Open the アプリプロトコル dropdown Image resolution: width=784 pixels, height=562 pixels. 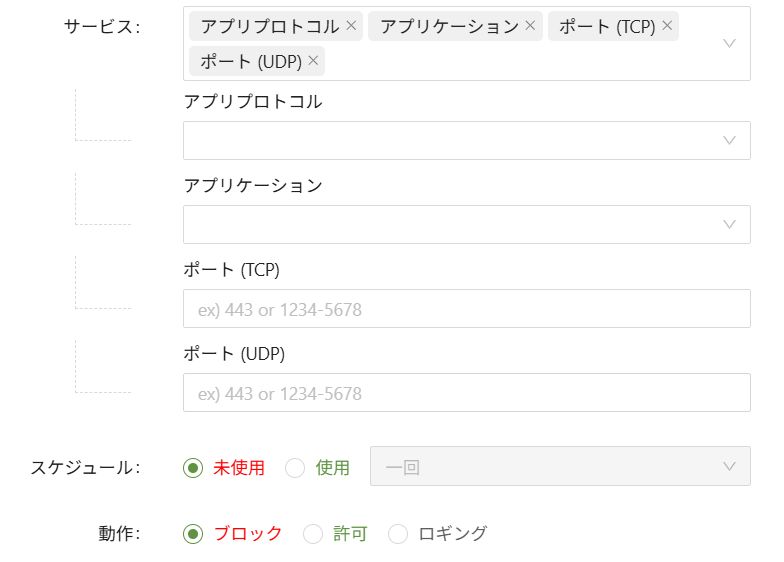[466, 141]
